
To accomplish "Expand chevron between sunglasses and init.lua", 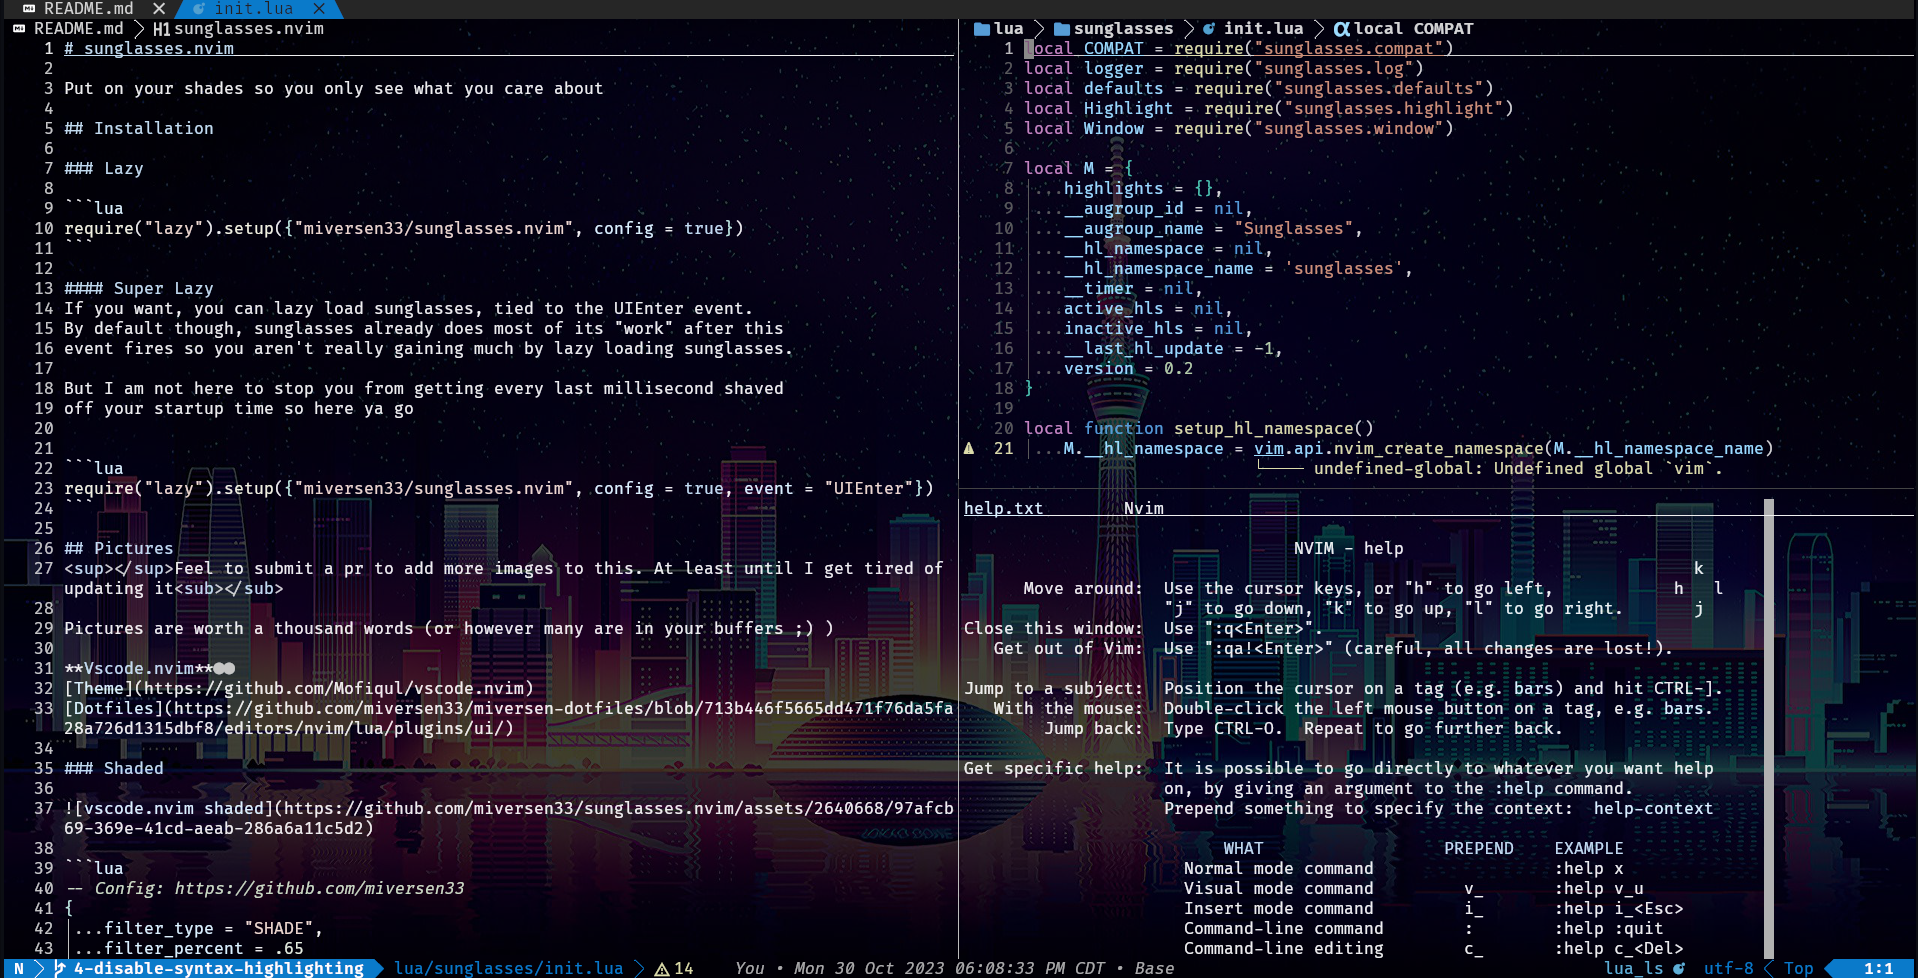I will tap(1189, 28).
